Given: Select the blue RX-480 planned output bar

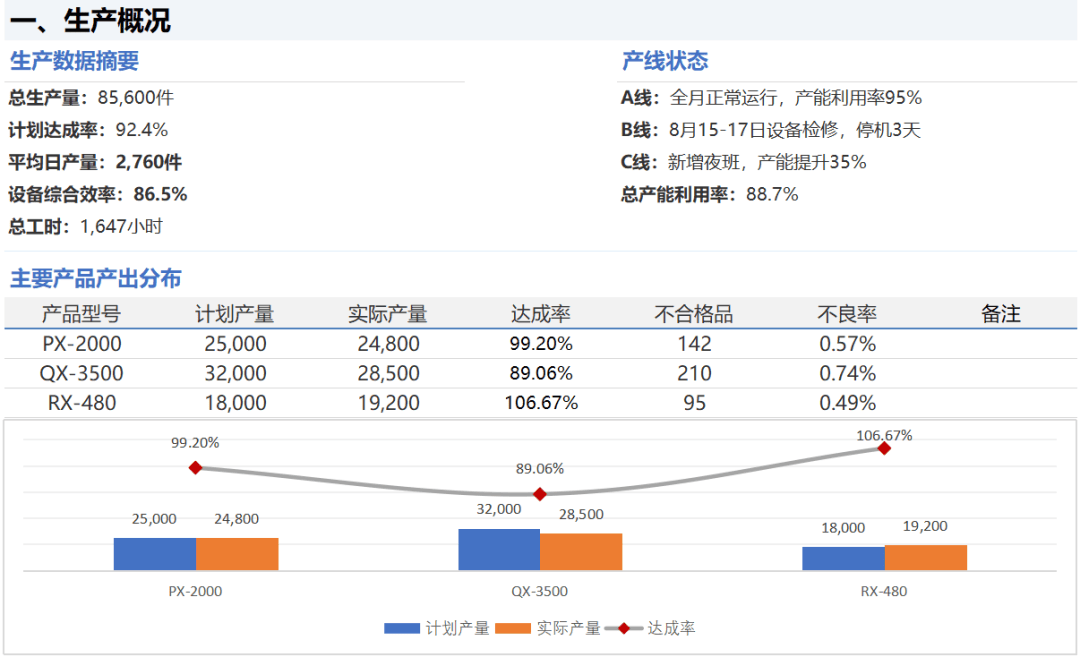Looking at the screenshot, I should [844, 559].
